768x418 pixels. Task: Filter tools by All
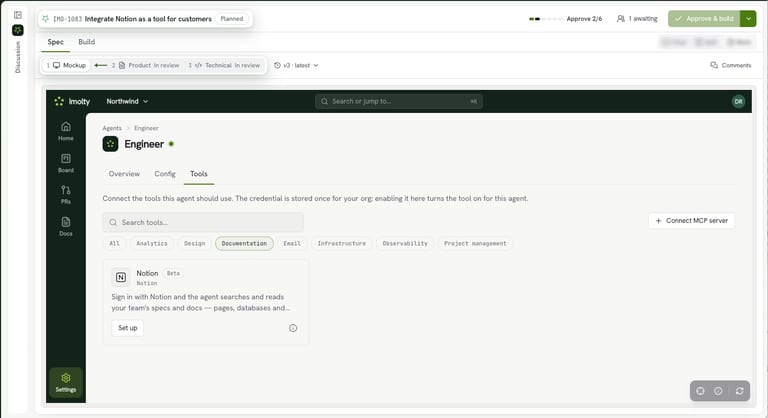114,244
